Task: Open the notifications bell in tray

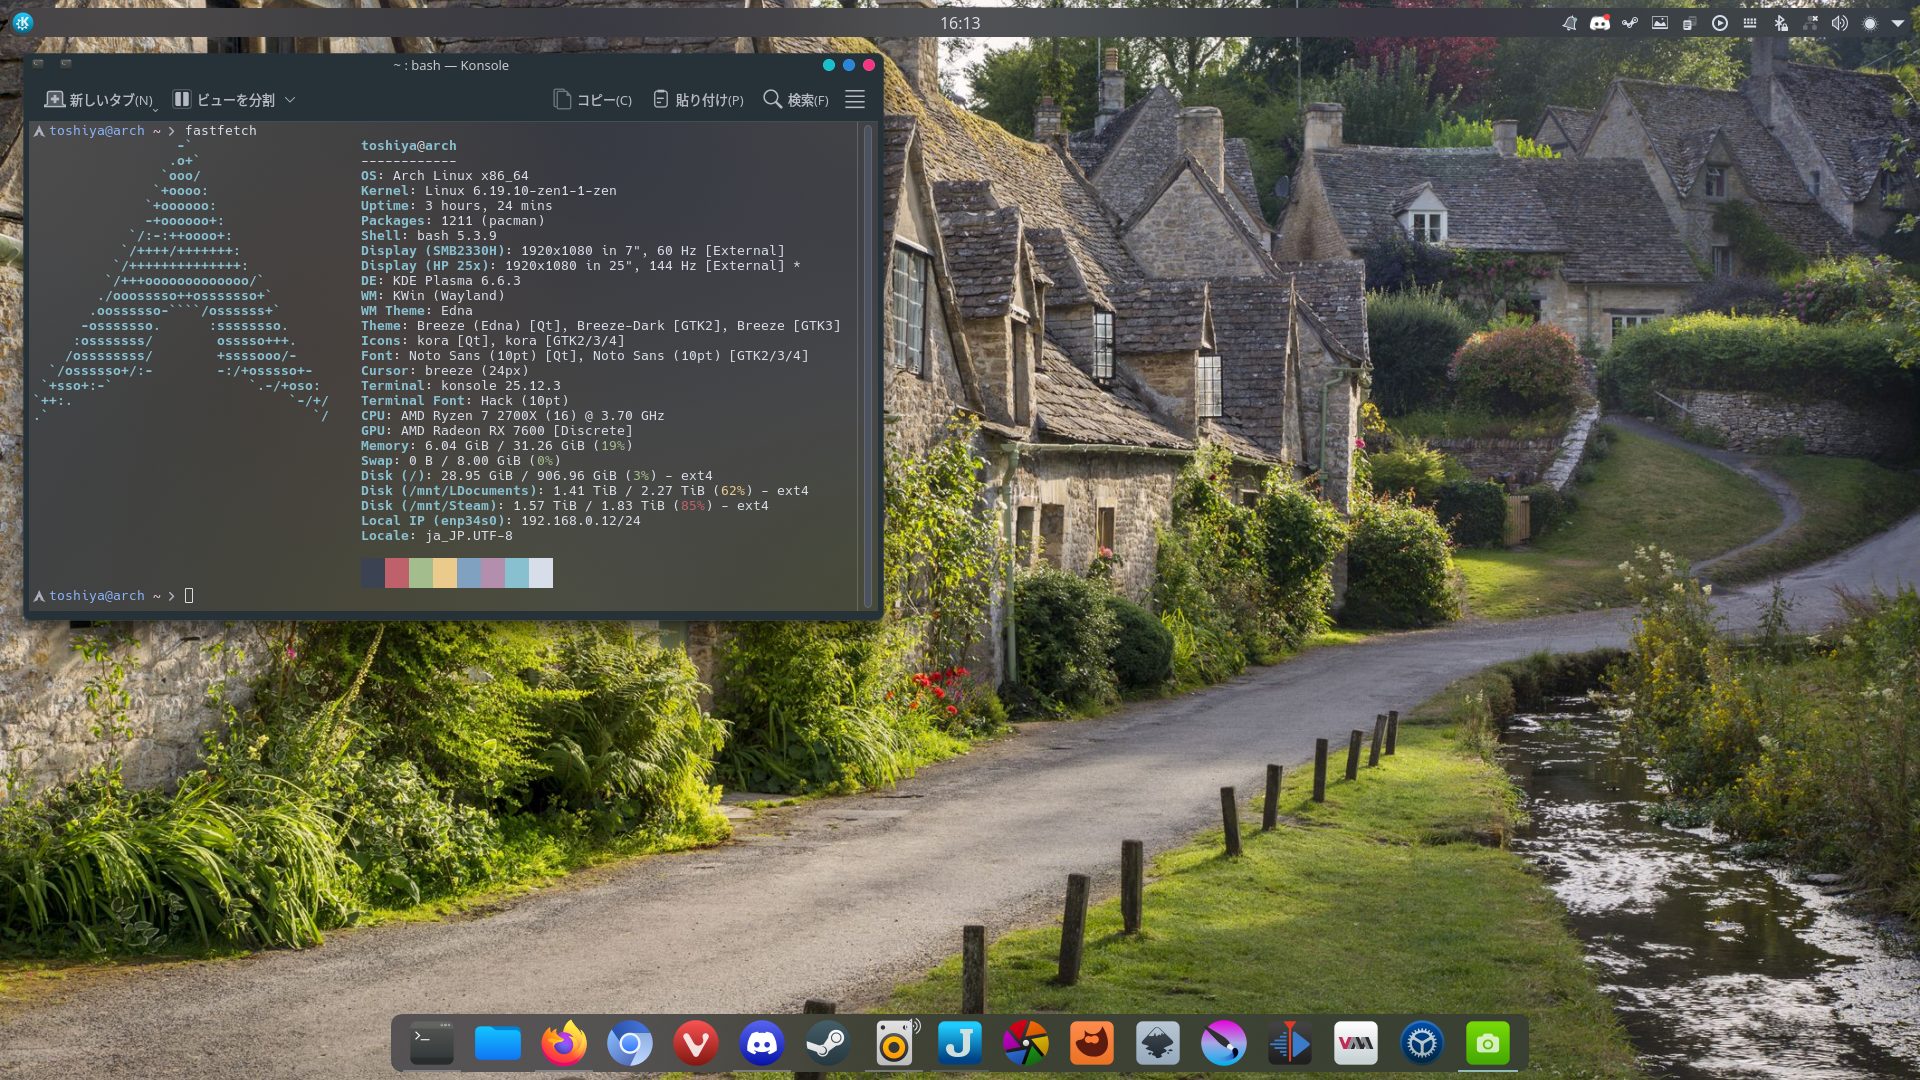Action: point(1570,23)
